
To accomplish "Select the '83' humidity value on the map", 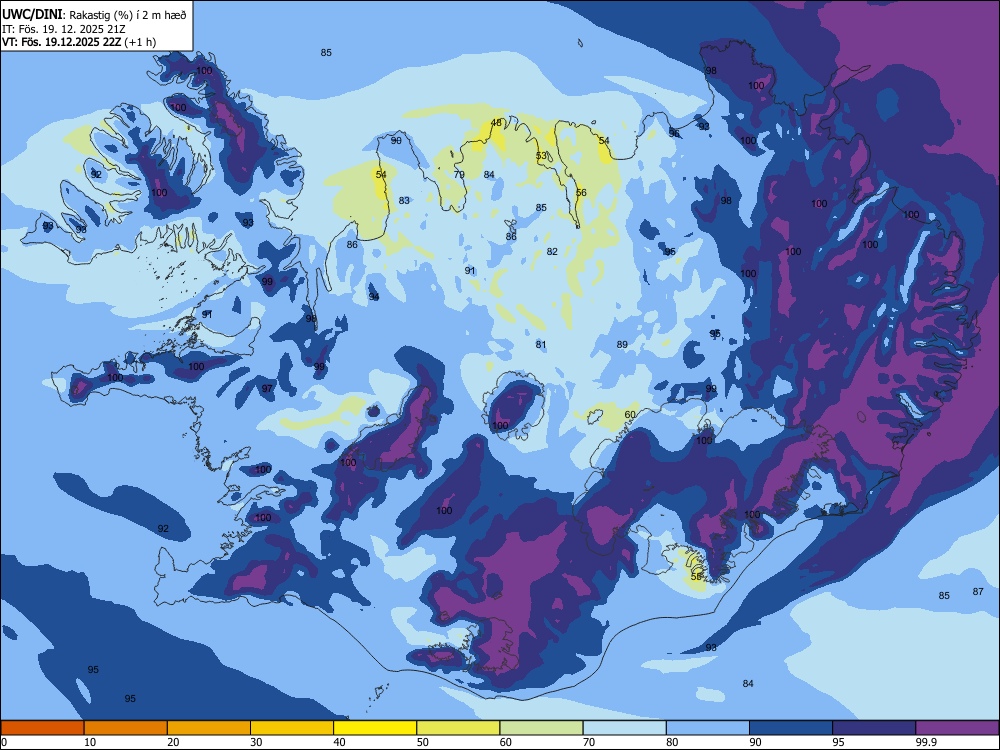I will pyautogui.click(x=404, y=200).
